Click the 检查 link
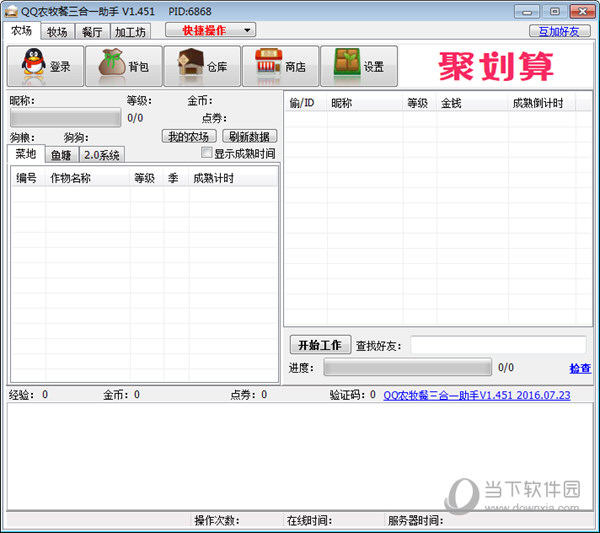Image resolution: width=600 pixels, height=533 pixels. [x=580, y=368]
